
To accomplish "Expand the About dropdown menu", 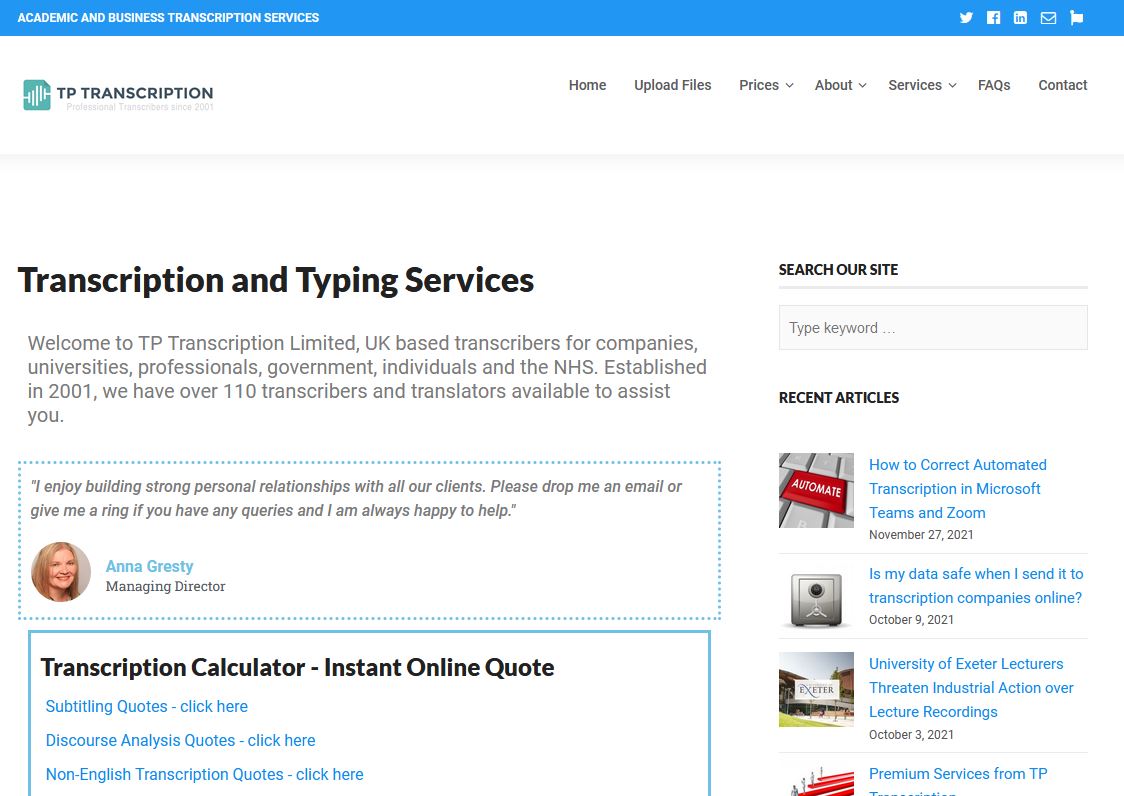I will coord(840,85).
